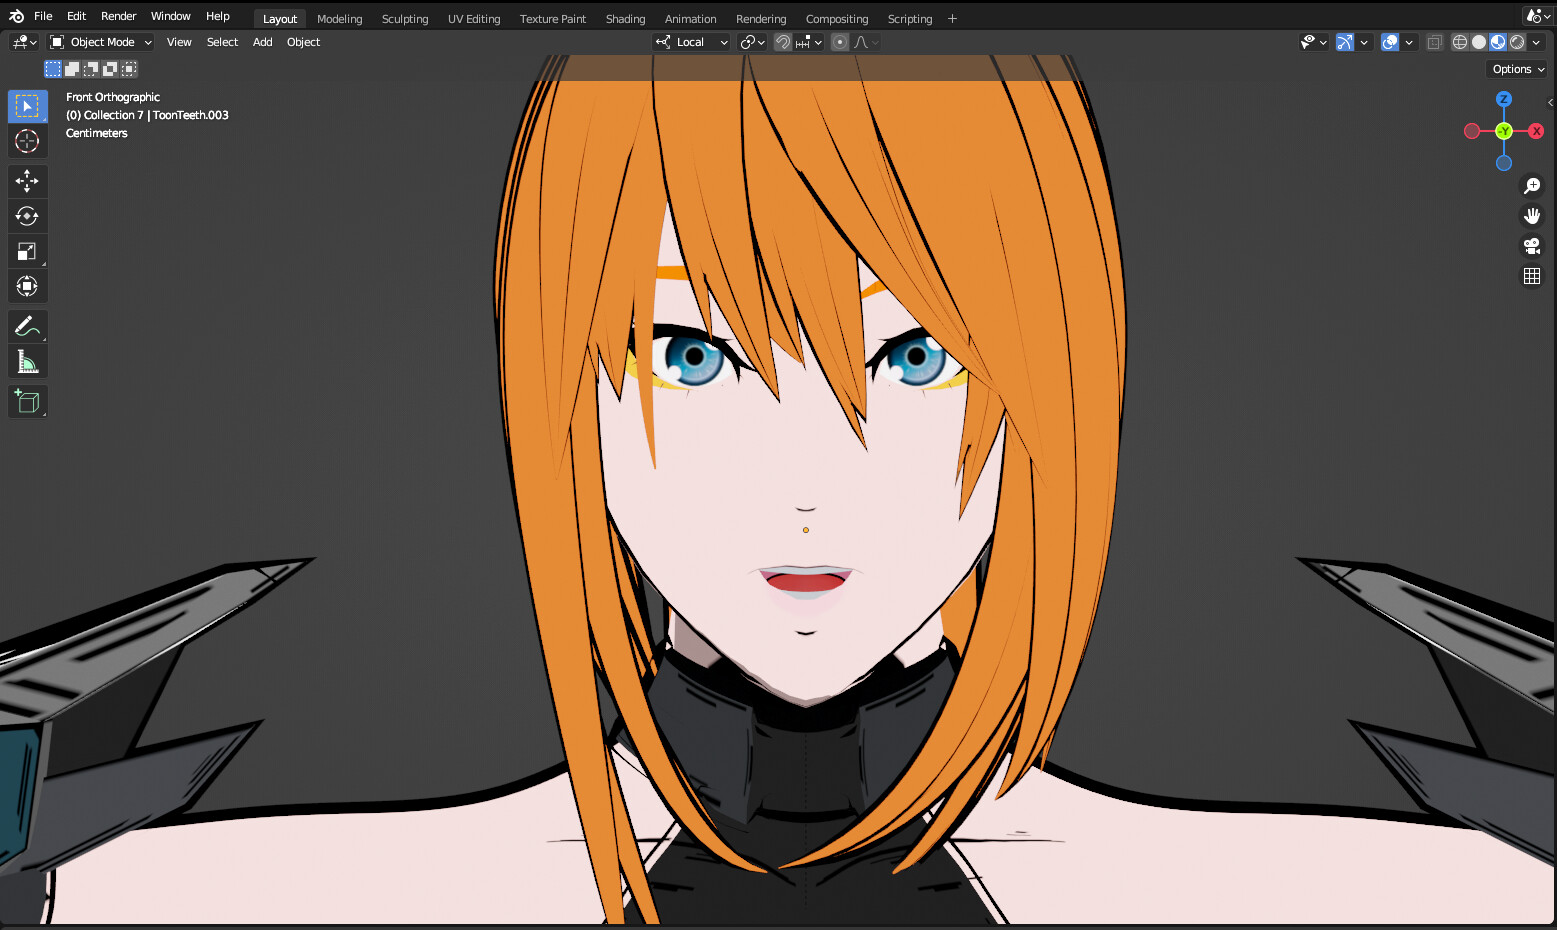Enable wireframe viewport shading

point(1459,41)
